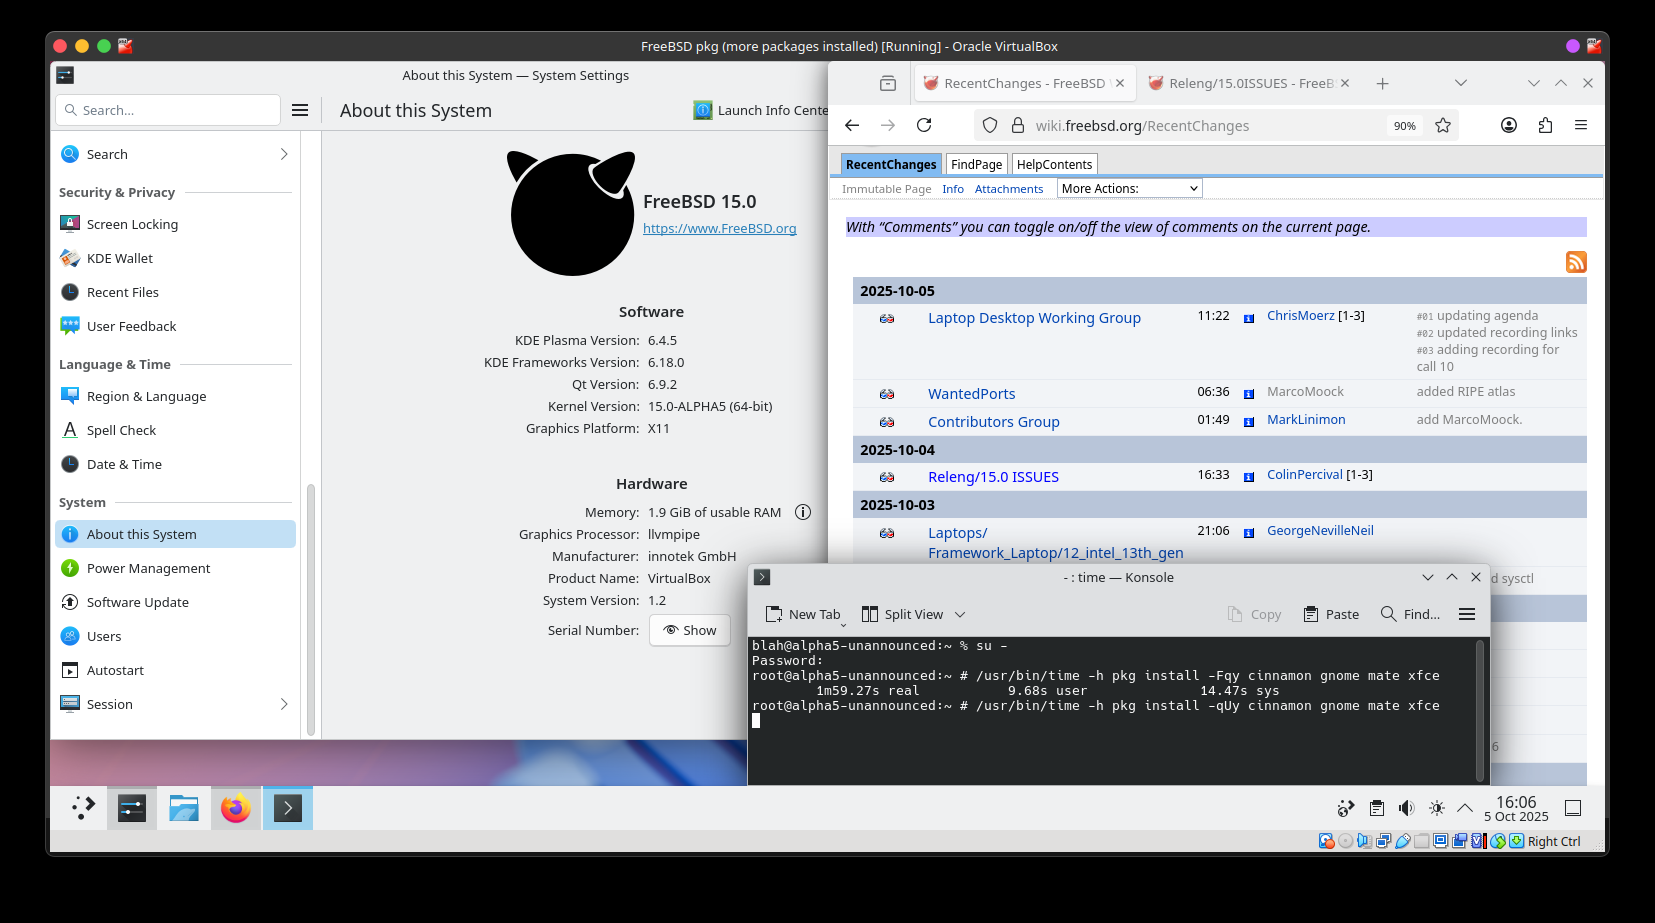Select Power Management in settings sidebar
The image size is (1655, 923).
click(x=148, y=568)
